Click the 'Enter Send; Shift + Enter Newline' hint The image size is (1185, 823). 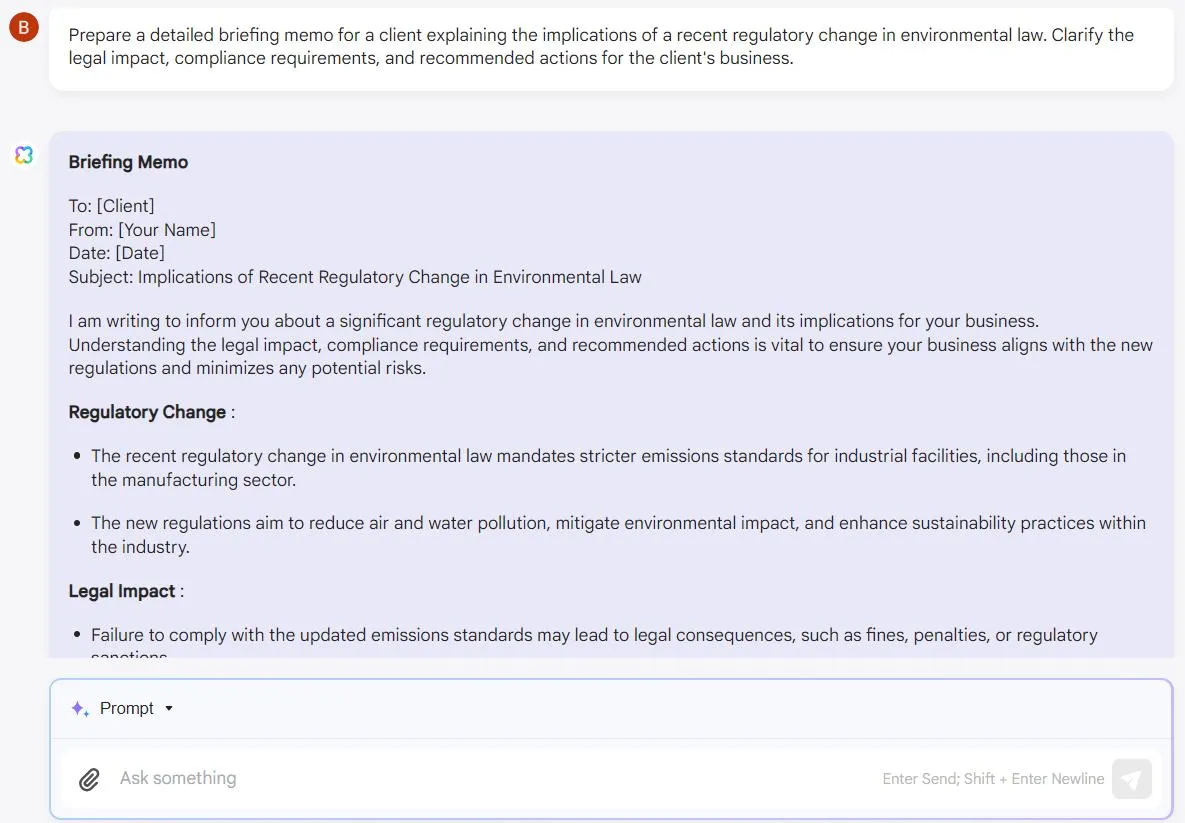point(993,779)
